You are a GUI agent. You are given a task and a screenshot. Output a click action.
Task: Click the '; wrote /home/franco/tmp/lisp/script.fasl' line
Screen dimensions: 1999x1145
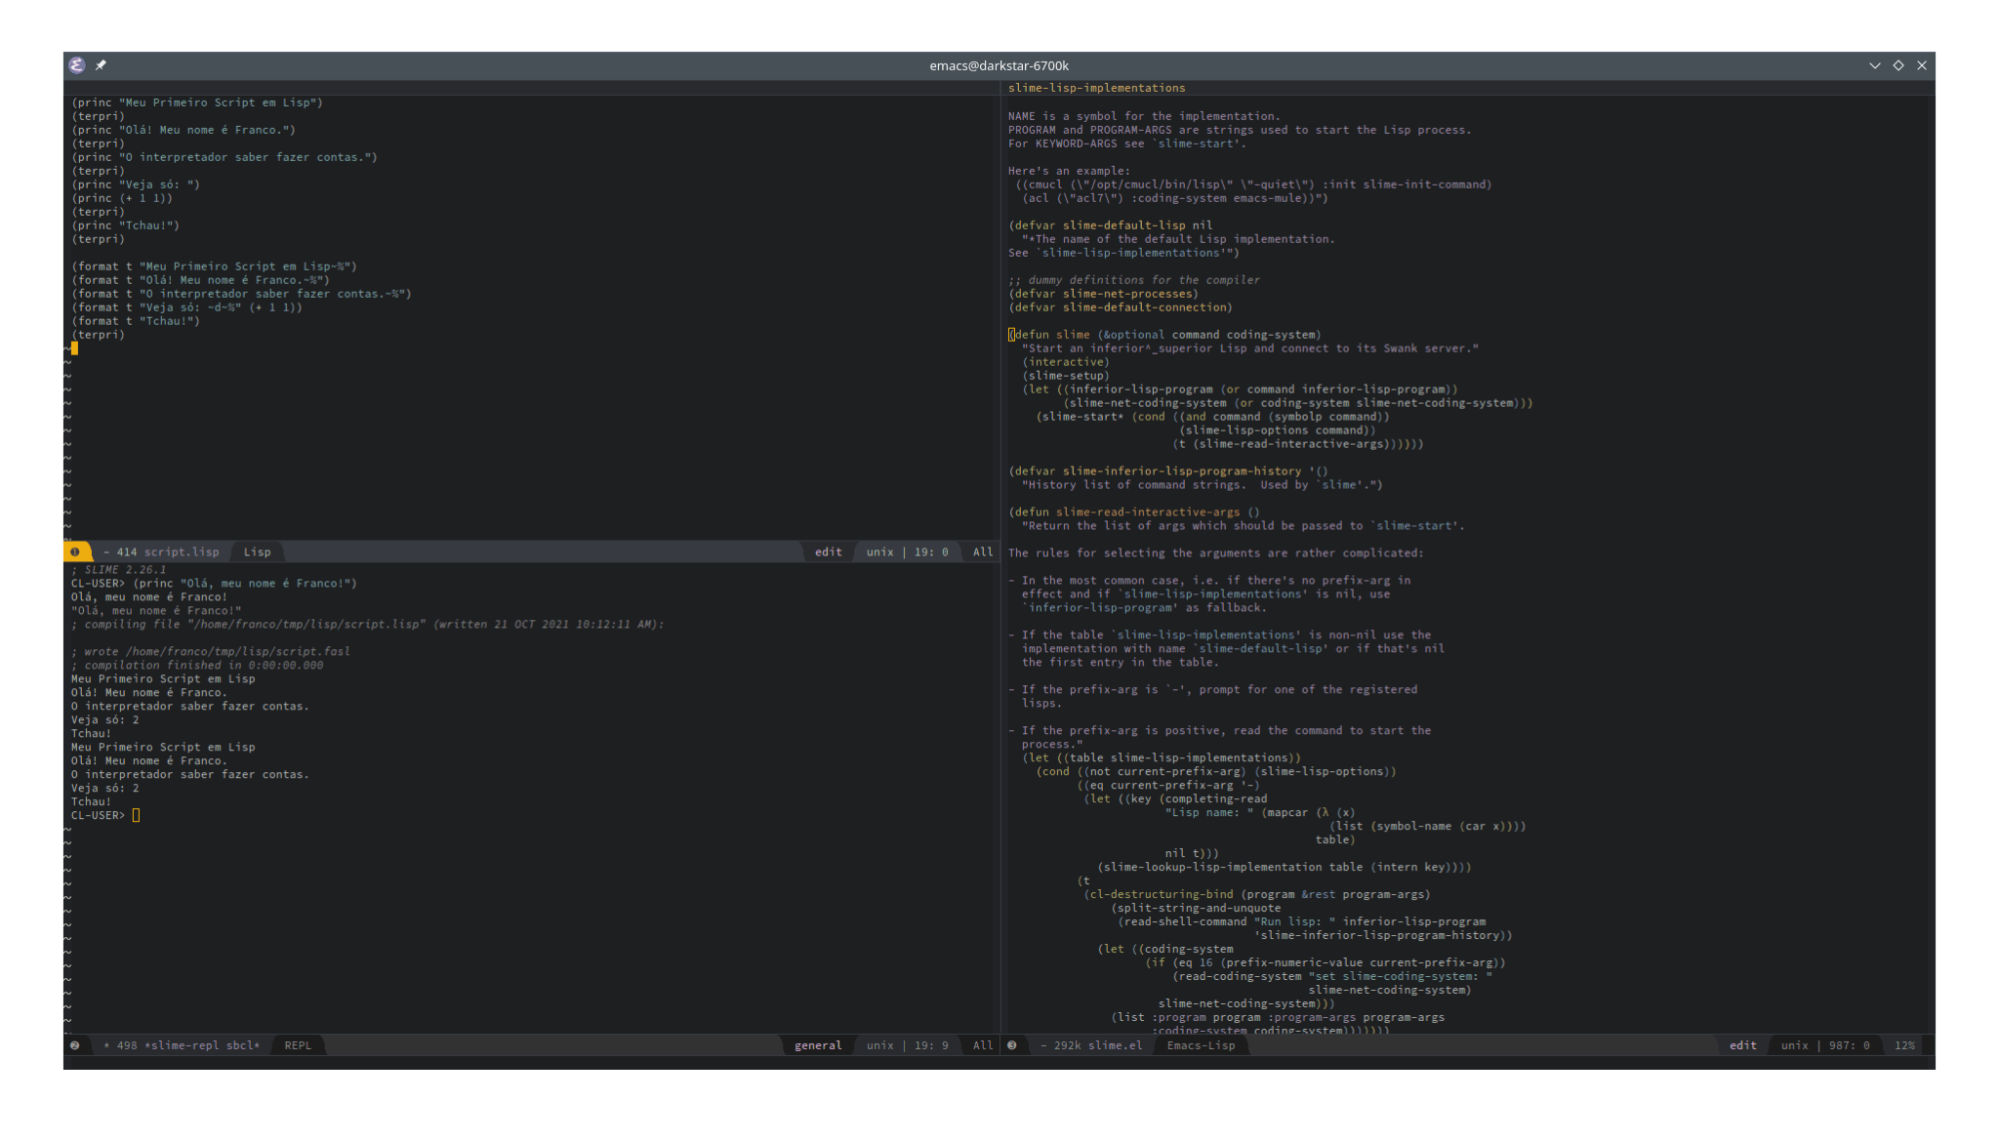(x=210, y=652)
